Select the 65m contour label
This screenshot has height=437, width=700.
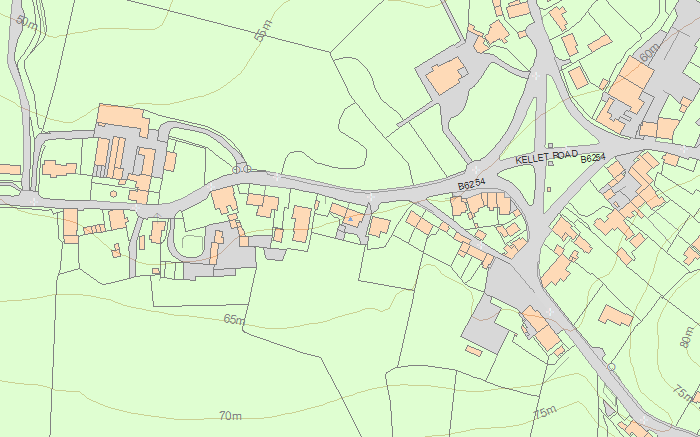tap(234, 320)
